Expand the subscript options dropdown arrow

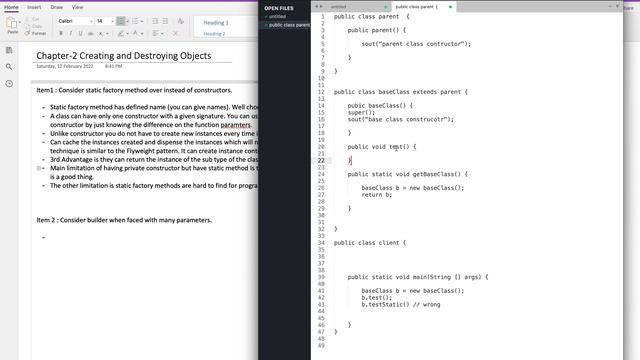(107, 34)
